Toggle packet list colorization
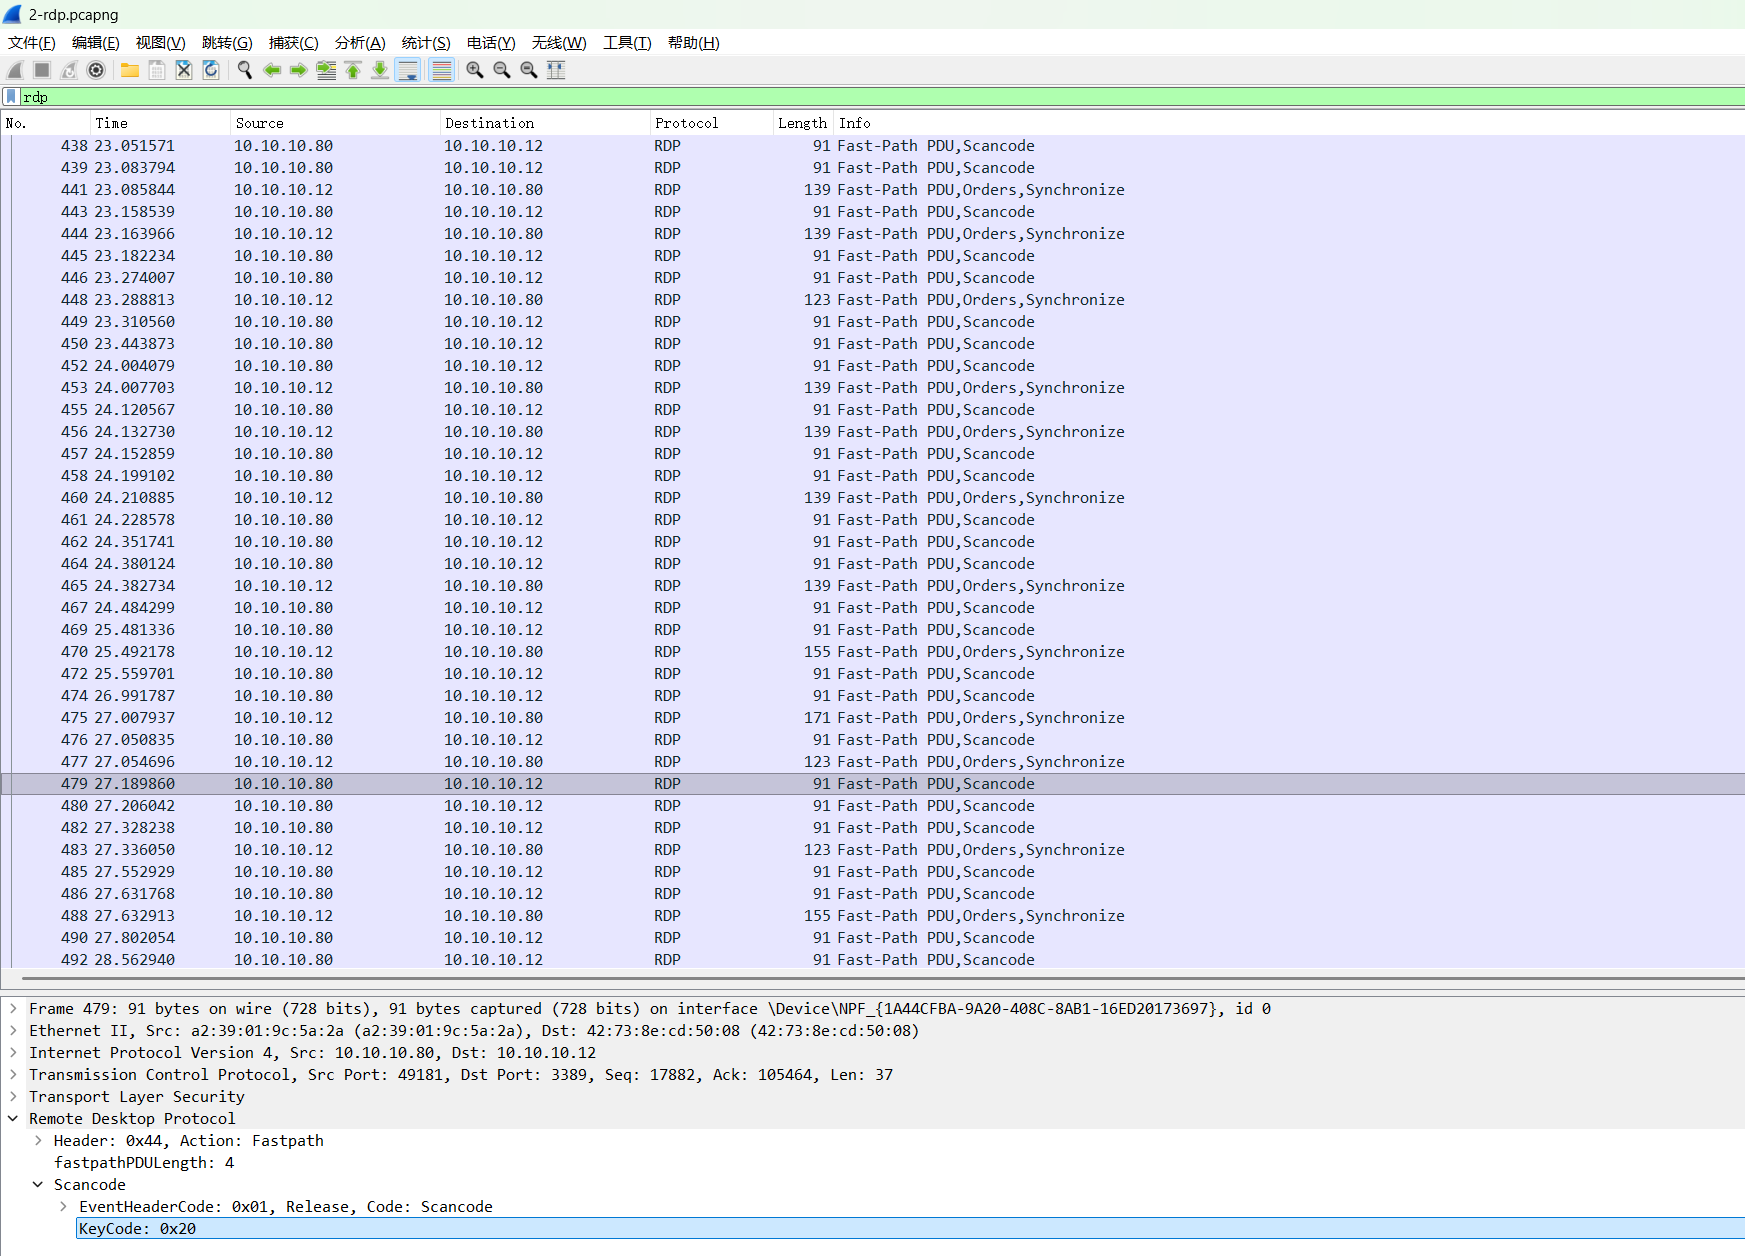 tap(441, 70)
